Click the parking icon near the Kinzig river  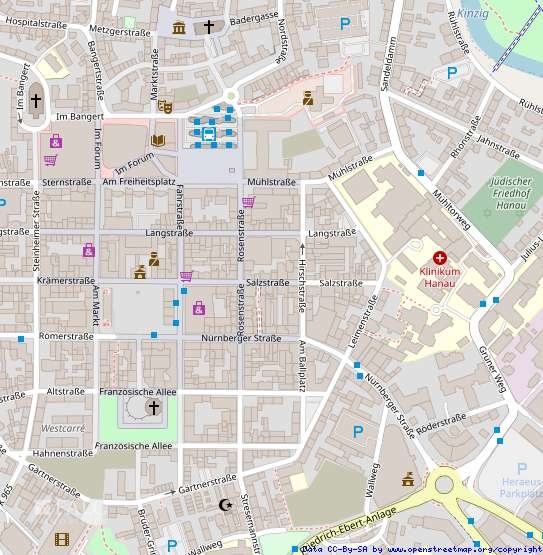pyautogui.click(x=452, y=73)
